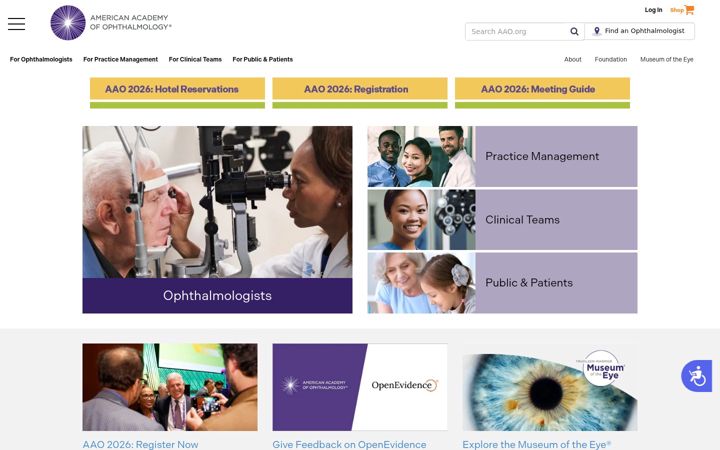The image size is (720, 450).
Task: Click the Shop text link
Action: 677,10
